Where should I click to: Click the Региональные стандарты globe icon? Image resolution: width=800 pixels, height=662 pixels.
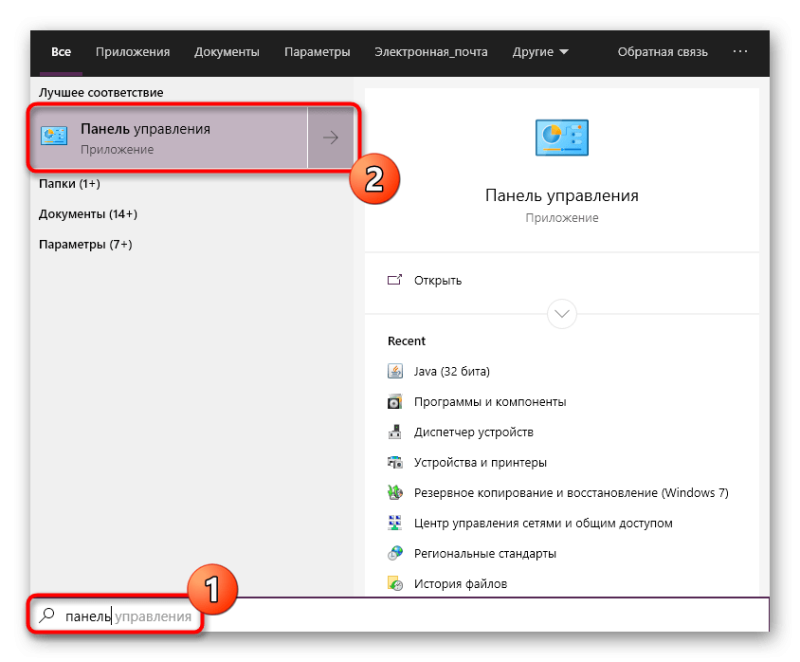(x=395, y=553)
